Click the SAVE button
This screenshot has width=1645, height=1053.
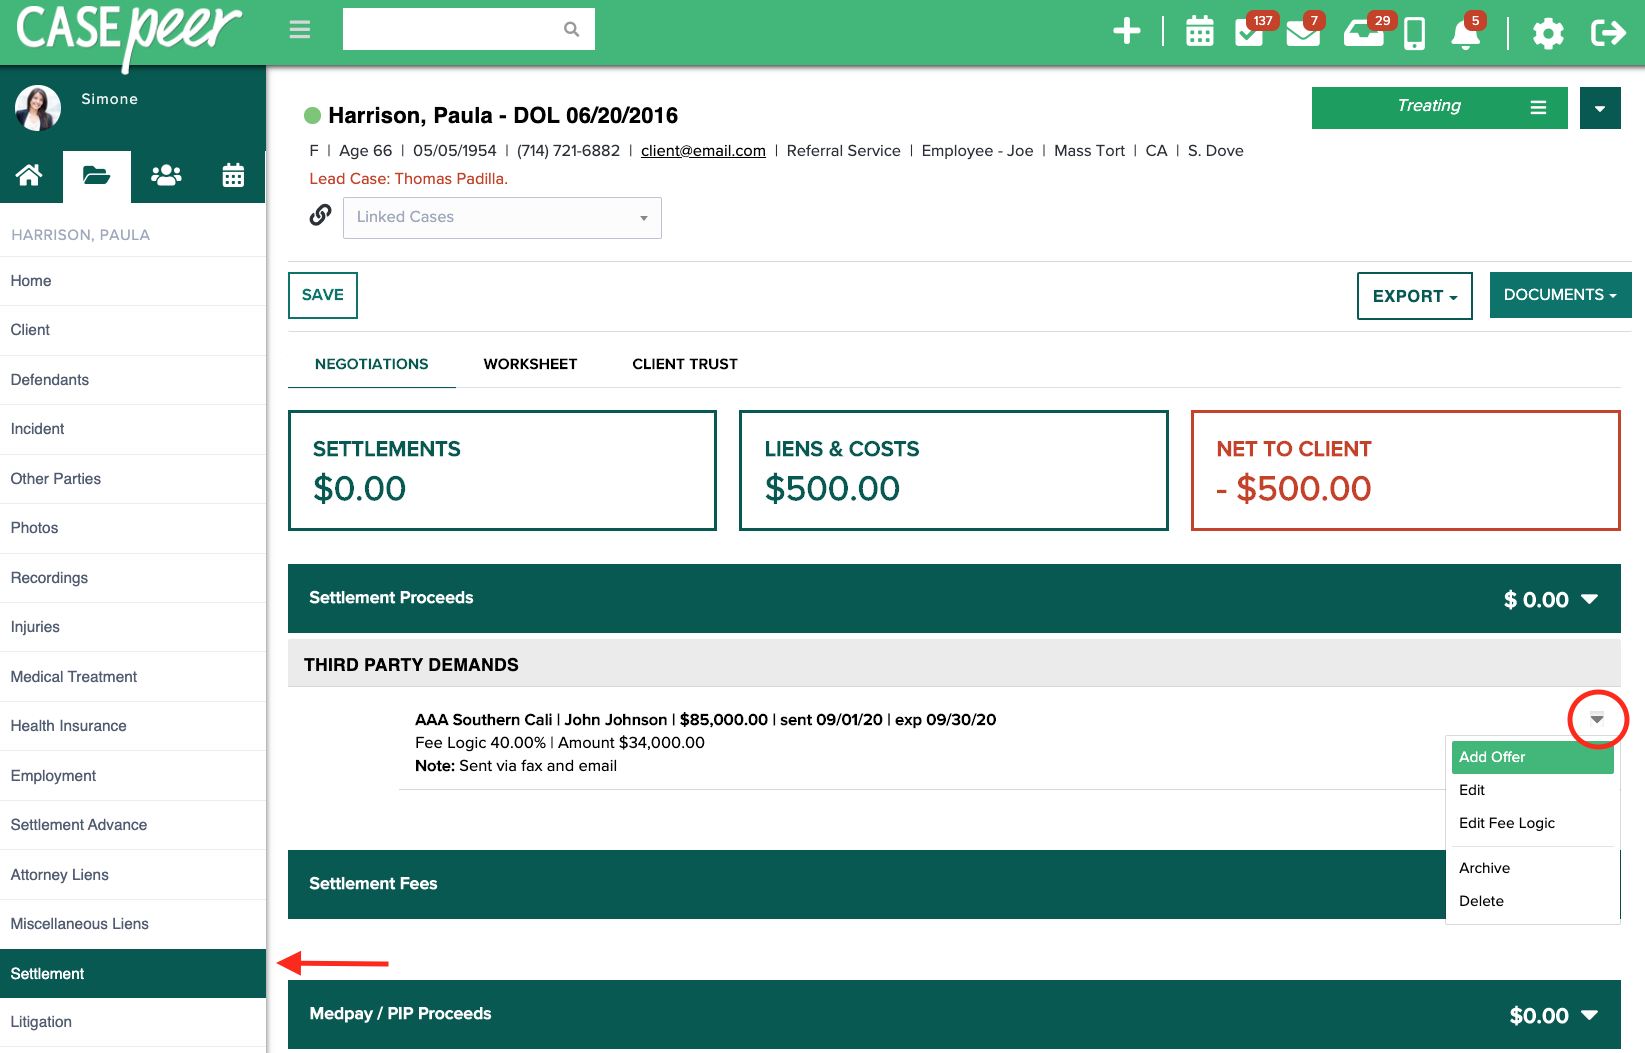click(322, 295)
